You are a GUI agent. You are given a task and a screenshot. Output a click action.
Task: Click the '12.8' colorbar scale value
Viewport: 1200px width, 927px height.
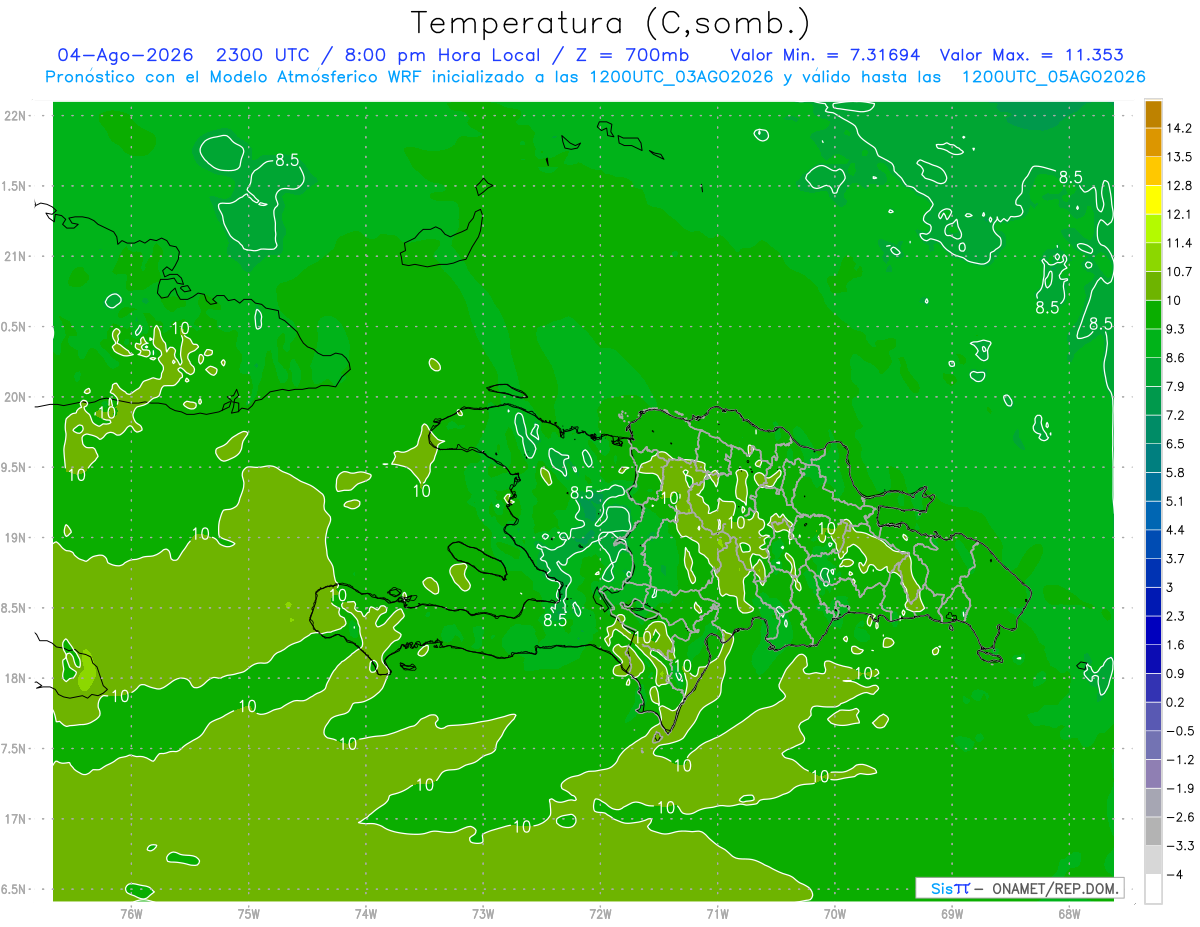coord(1179,186)
